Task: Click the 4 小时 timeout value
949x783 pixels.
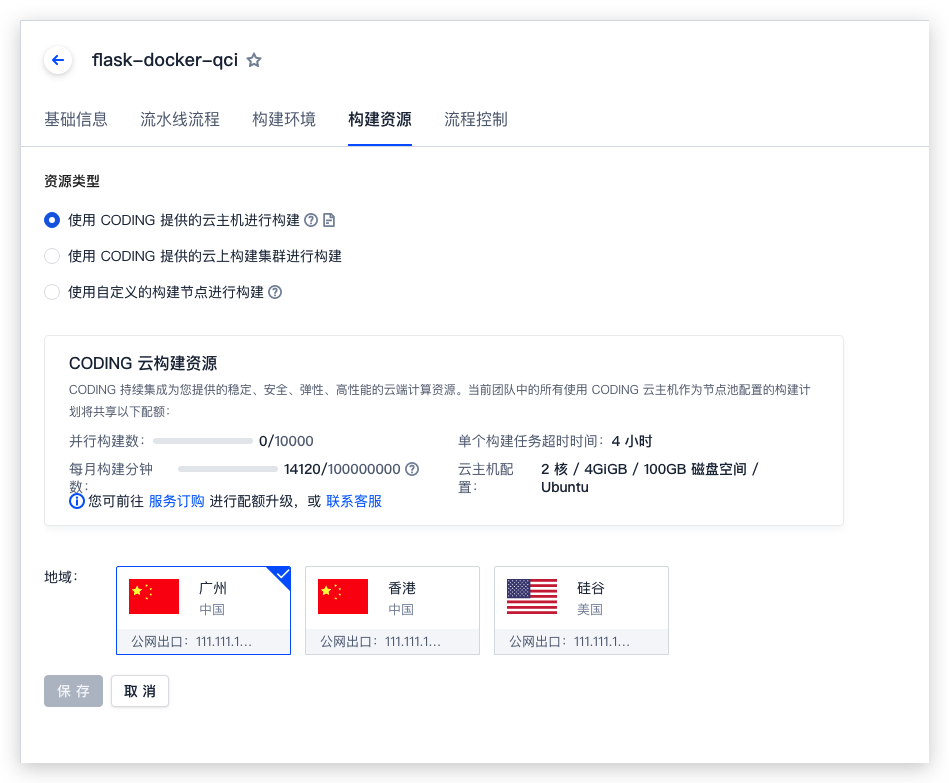Action: click(632, 441)
